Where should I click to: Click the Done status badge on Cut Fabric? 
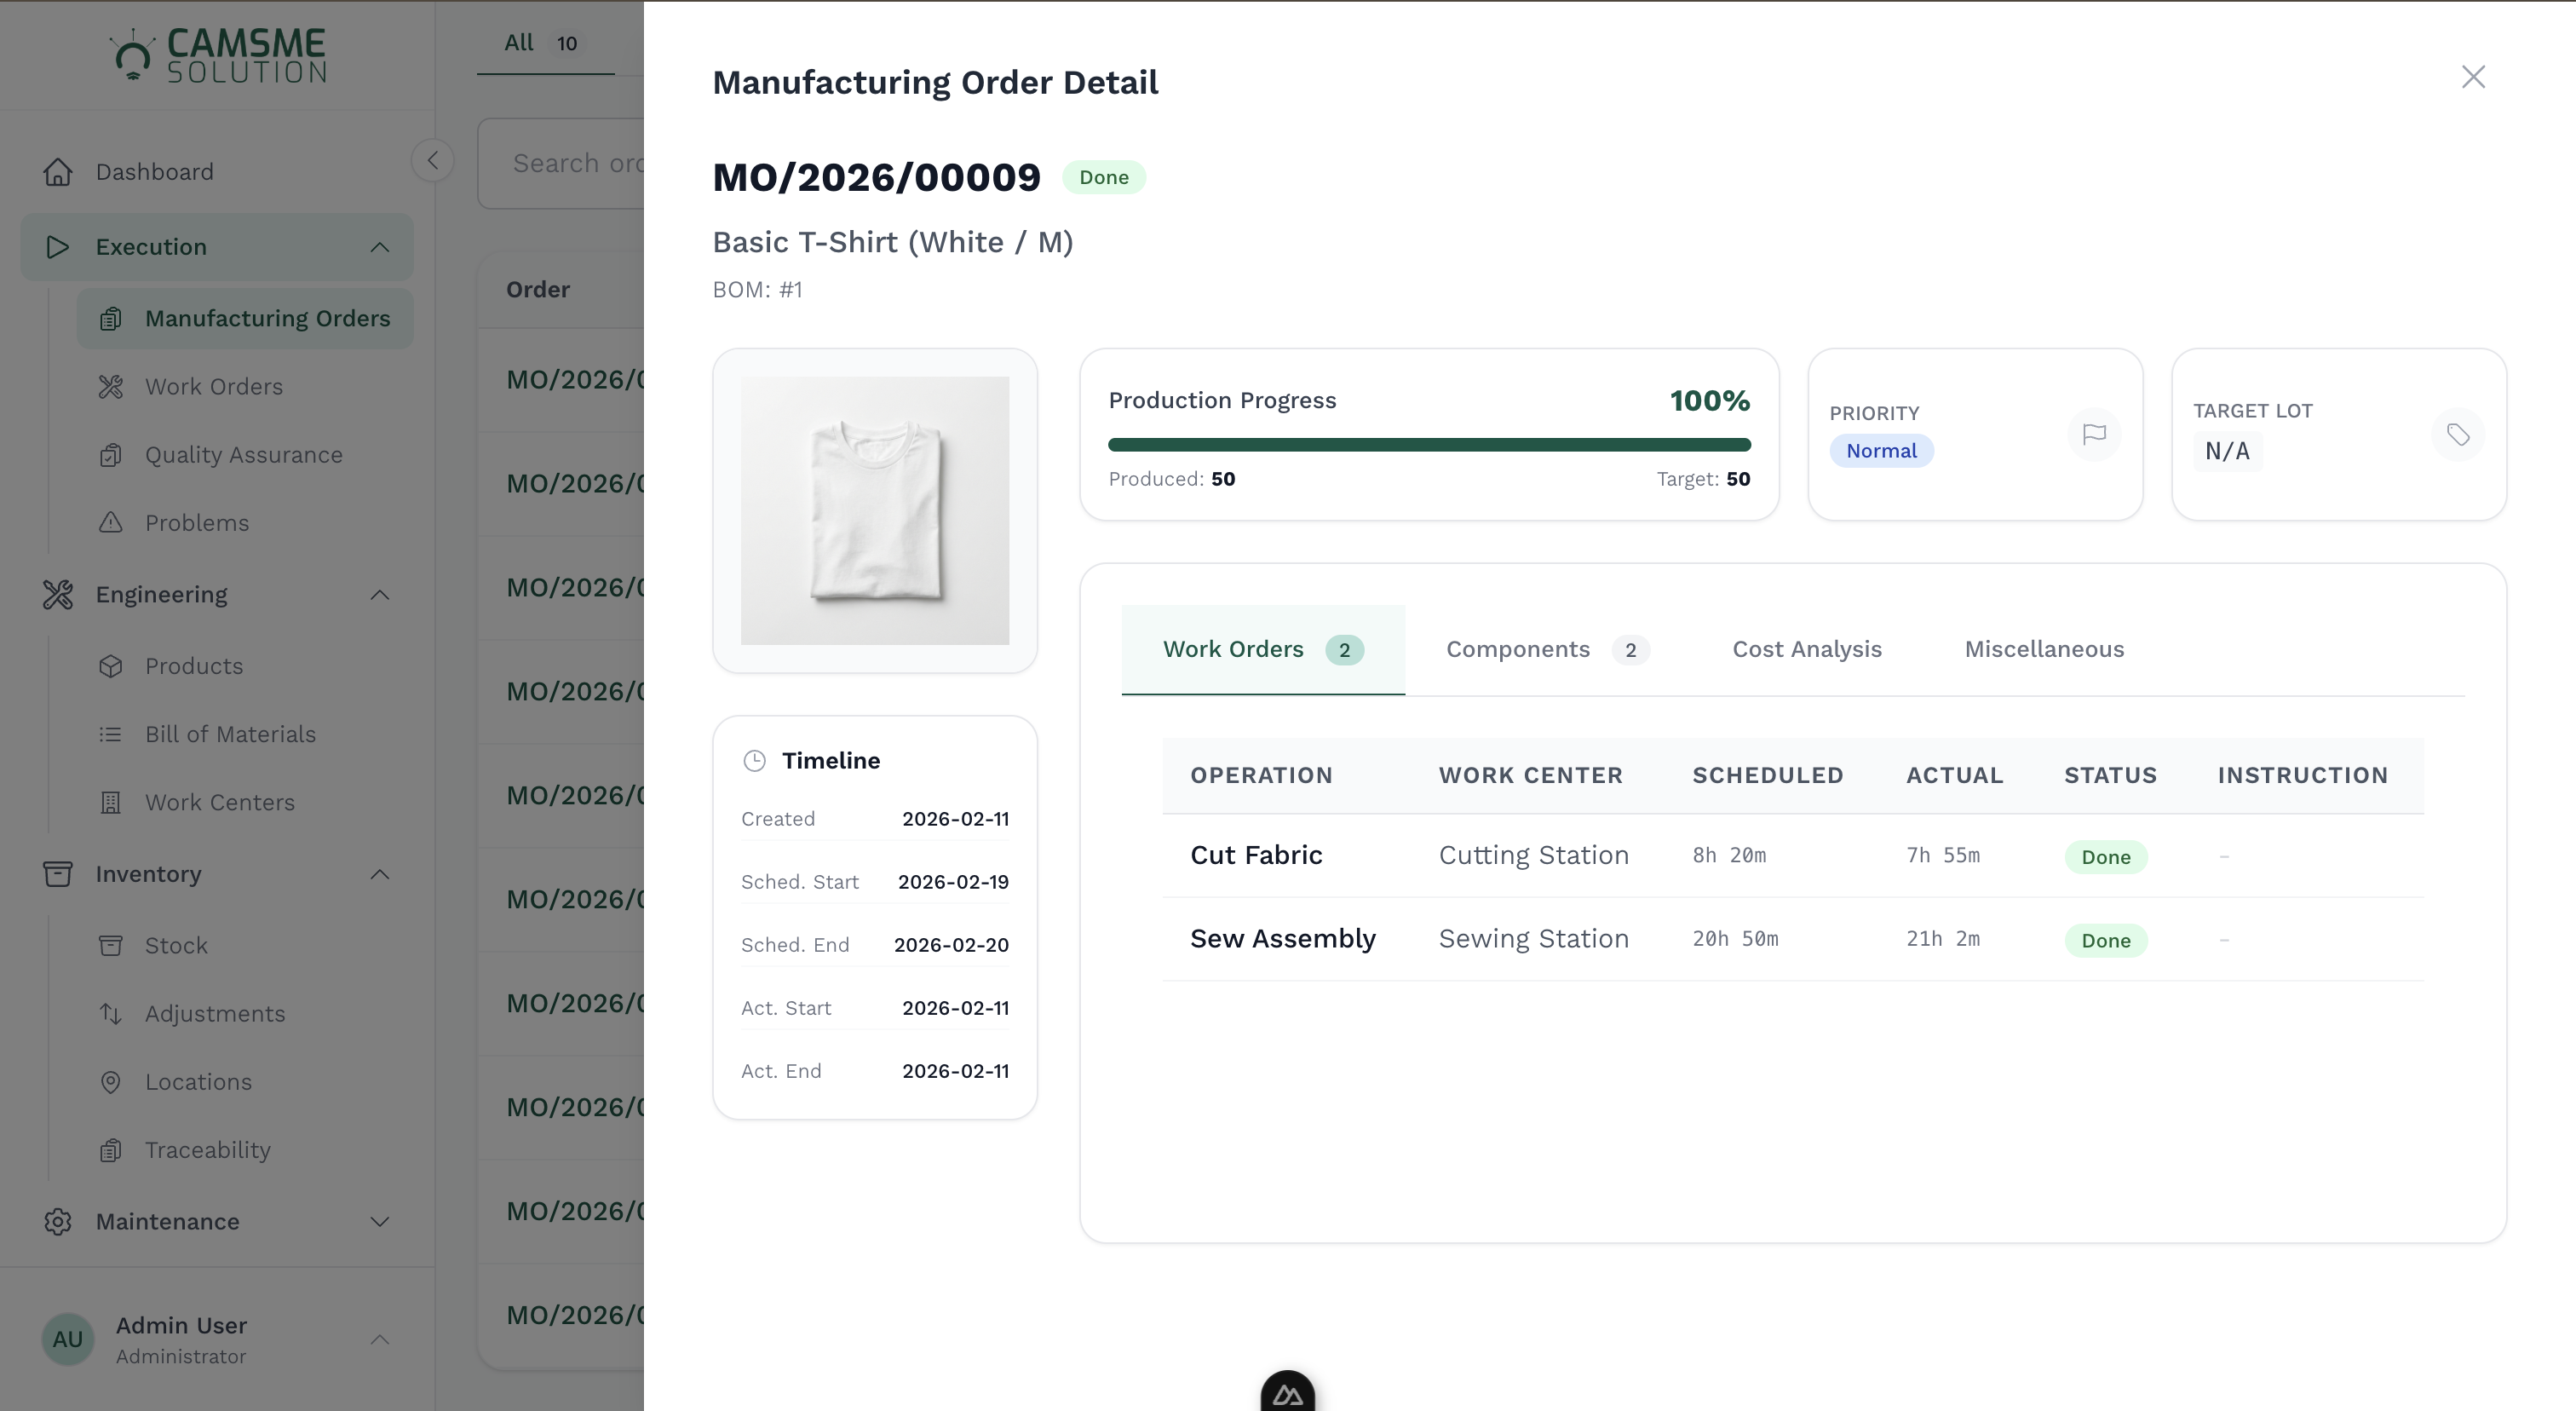coord(2106,857)
